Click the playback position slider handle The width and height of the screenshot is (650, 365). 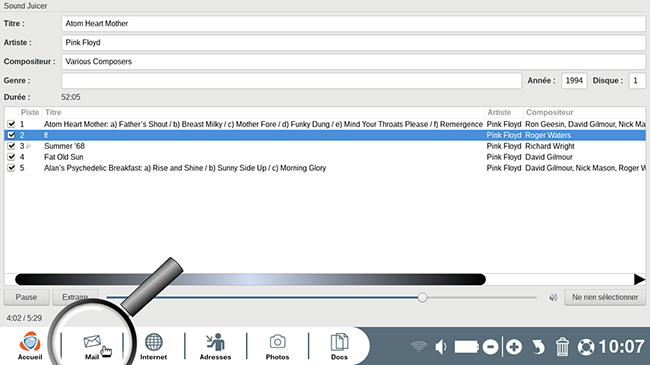[x=422, y=297]
